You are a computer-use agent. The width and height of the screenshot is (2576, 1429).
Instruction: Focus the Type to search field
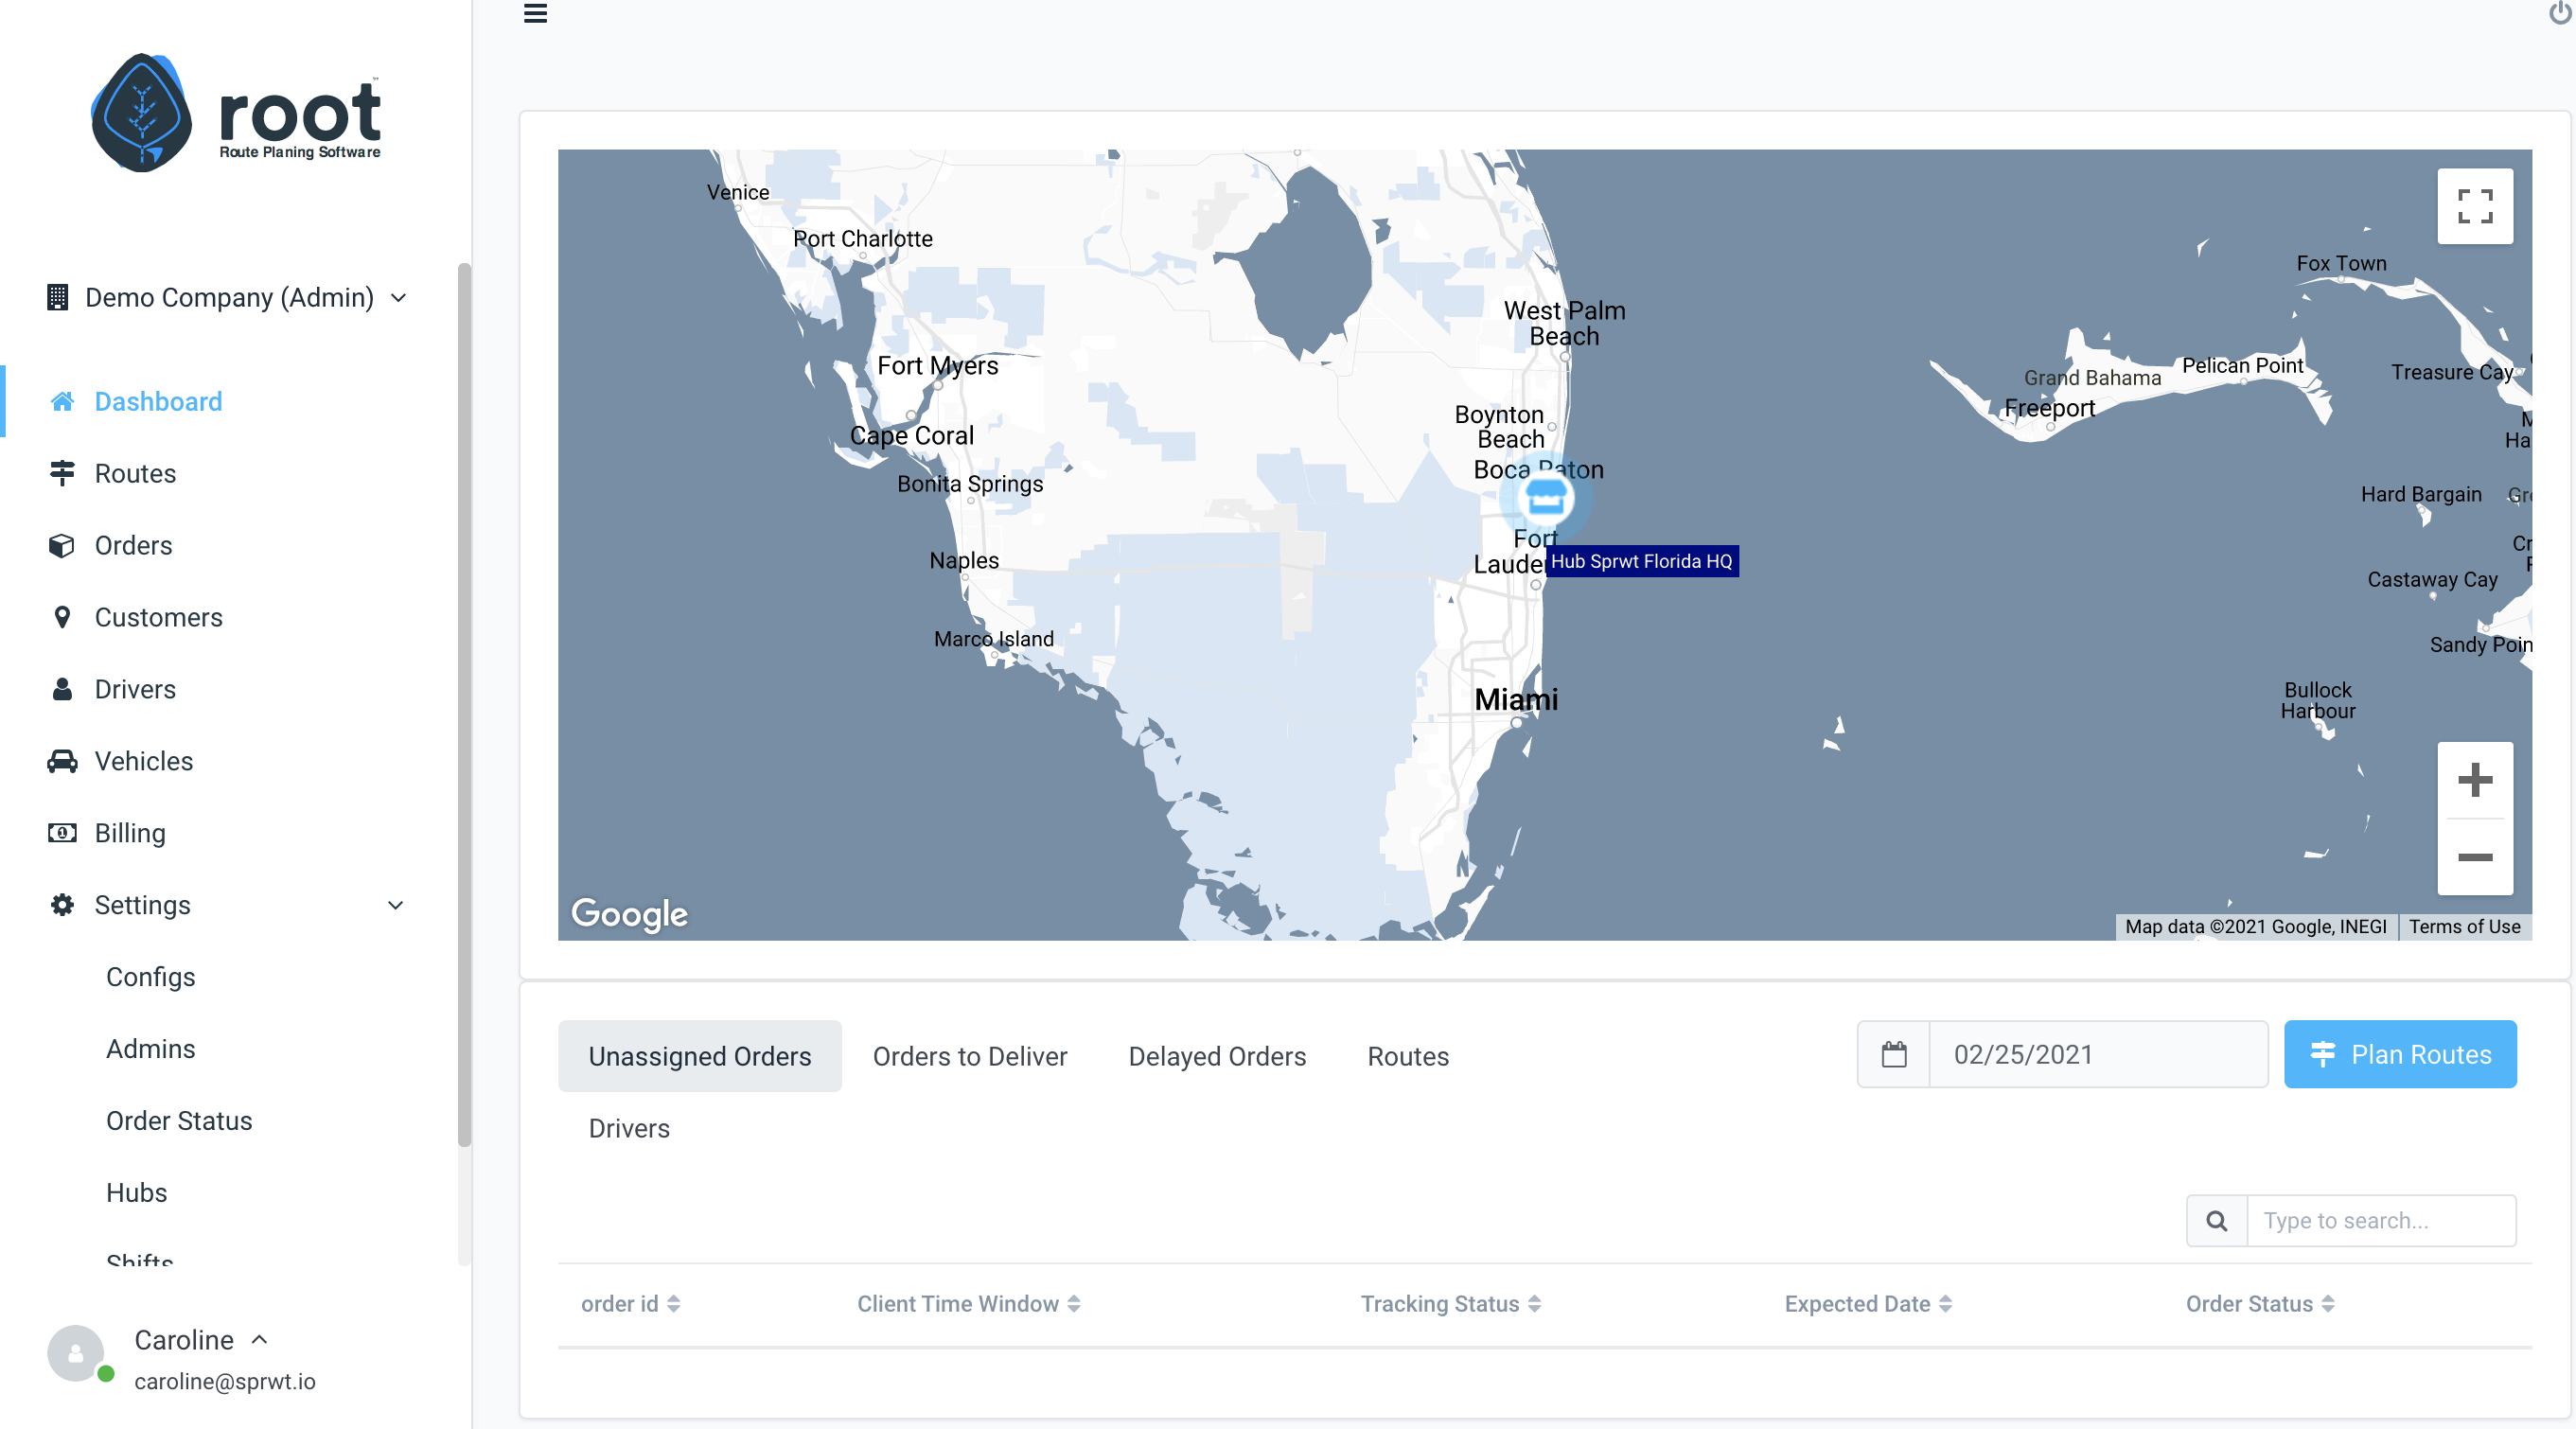2380,1220
